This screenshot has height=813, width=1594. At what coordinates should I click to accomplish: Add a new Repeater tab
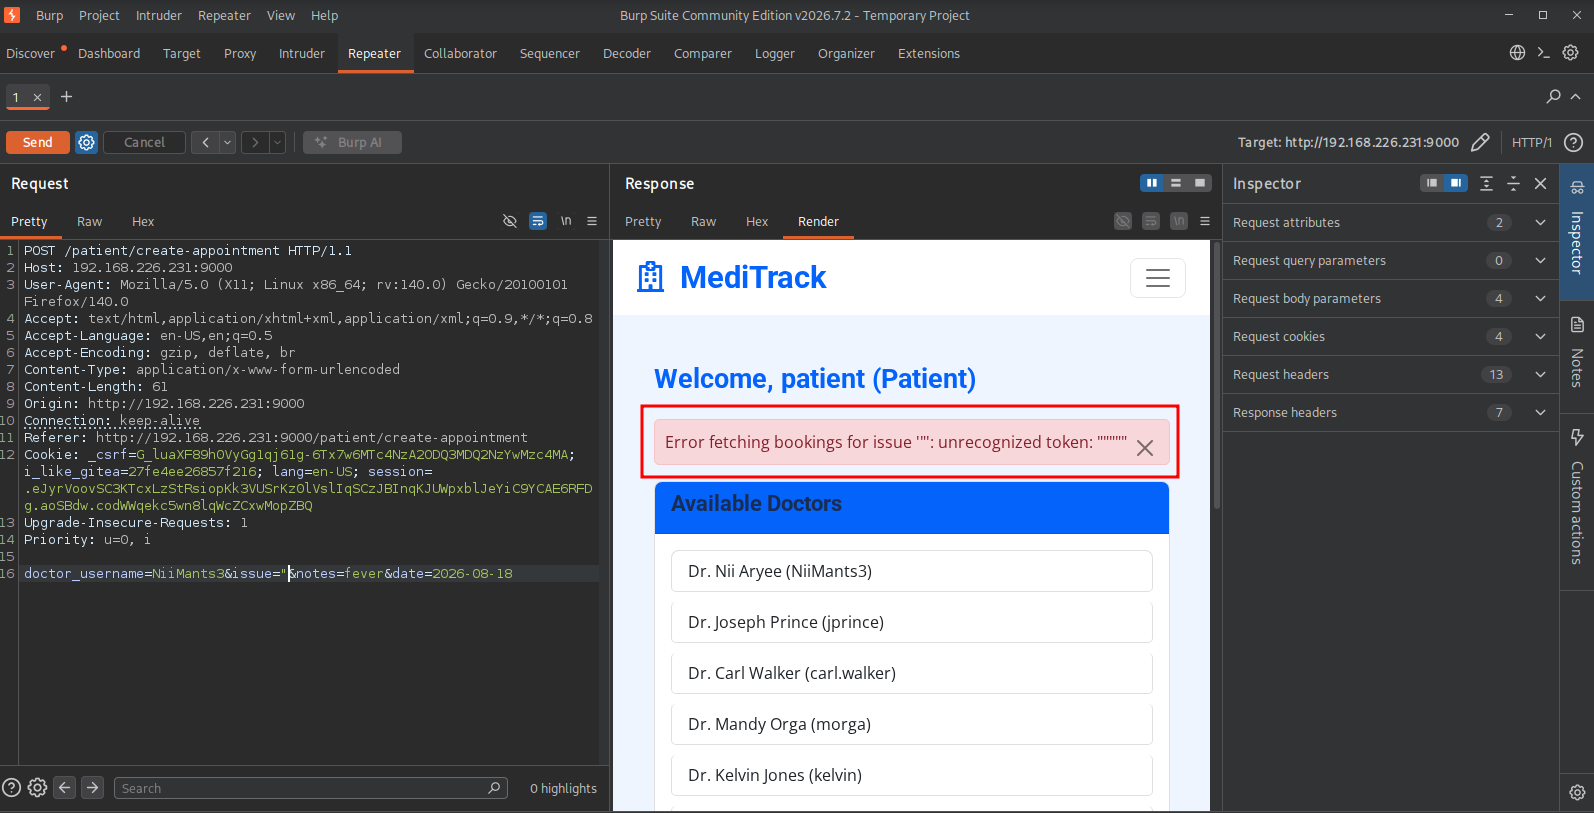click(66, 96)
